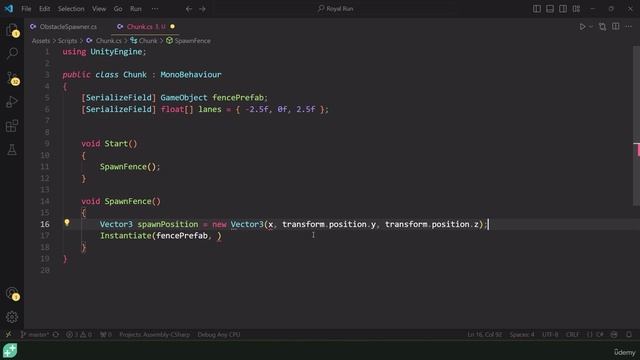Open the Selection menu

[71, 9]
